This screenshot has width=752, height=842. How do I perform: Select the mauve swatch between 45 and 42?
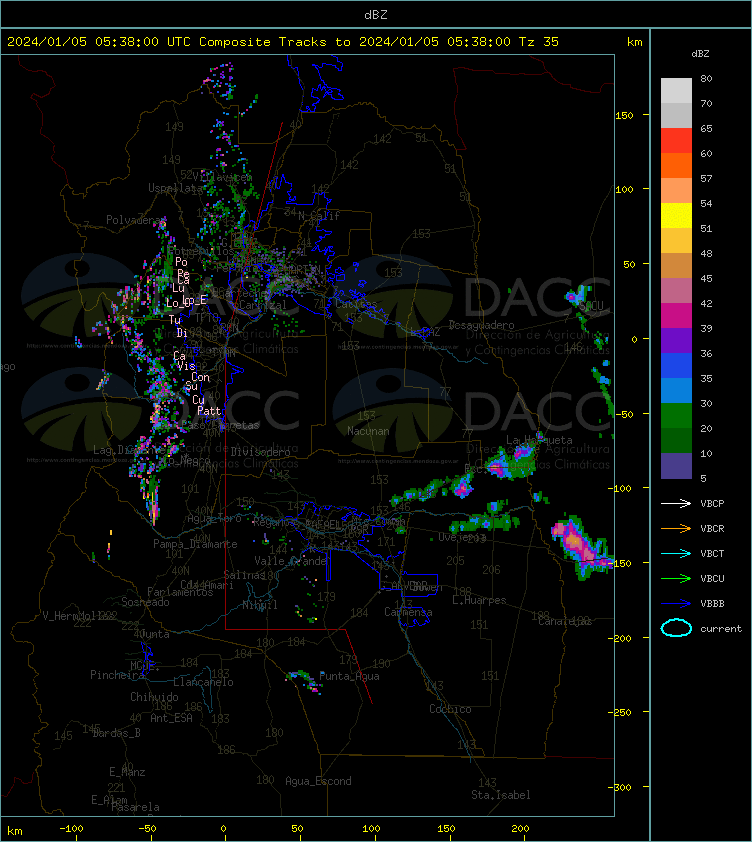tap(676, 291)
